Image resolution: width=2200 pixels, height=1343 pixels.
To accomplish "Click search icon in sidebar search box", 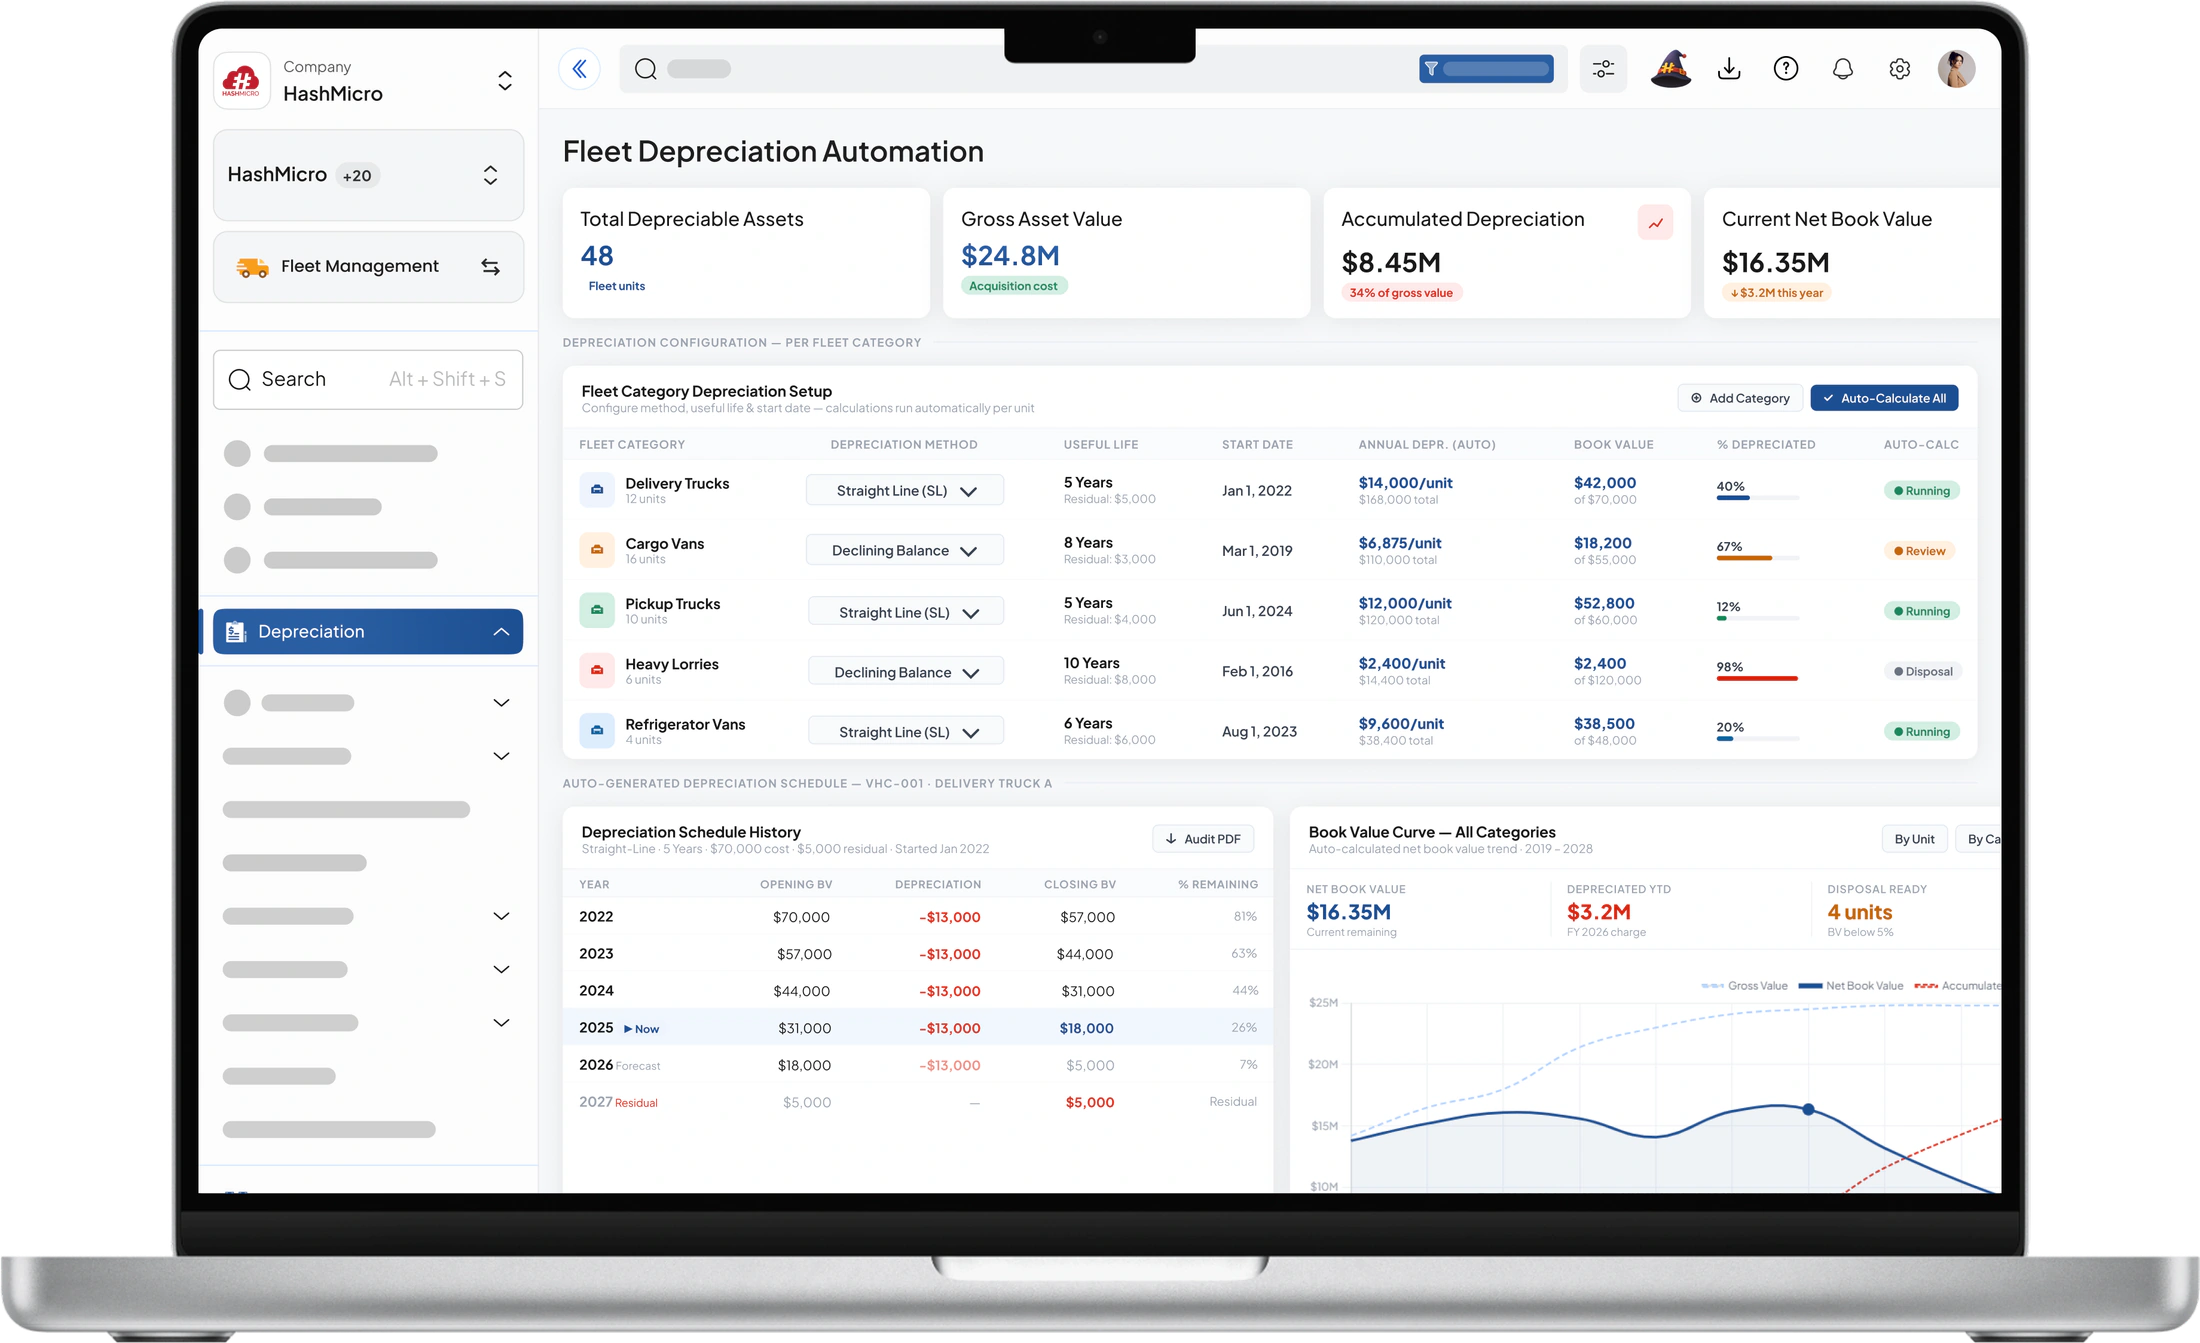I will [x=240, y=380].
